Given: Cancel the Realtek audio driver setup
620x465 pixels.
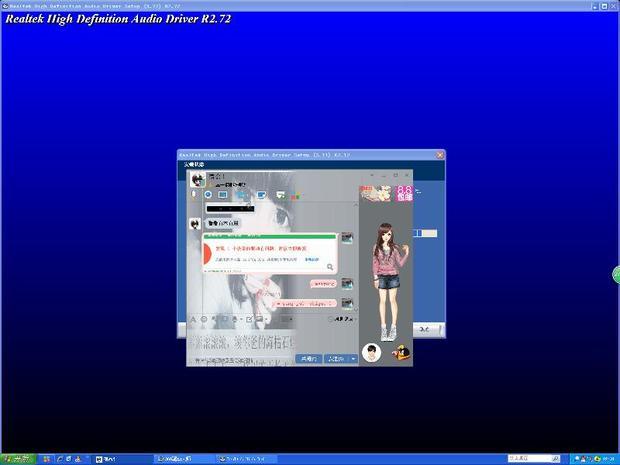Looking at the screenshot, I should 425,329.
